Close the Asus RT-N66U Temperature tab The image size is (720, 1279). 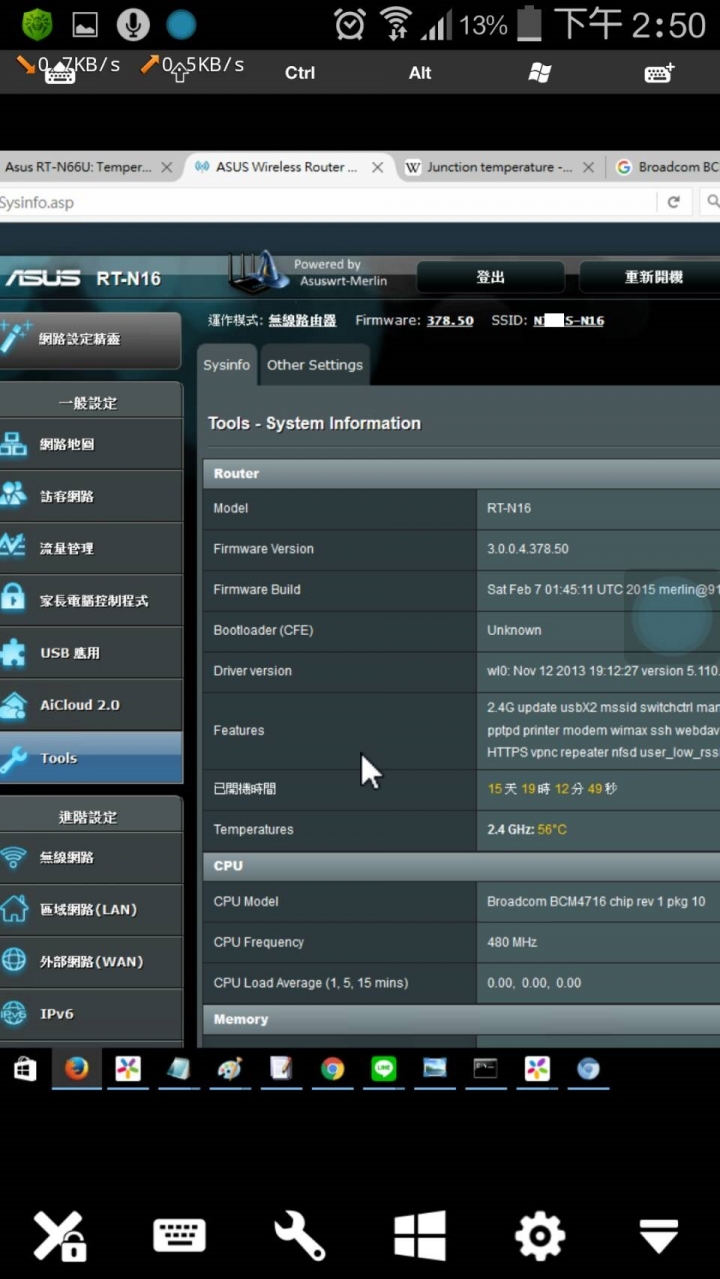pyautogui.click(x=167, y=167)
